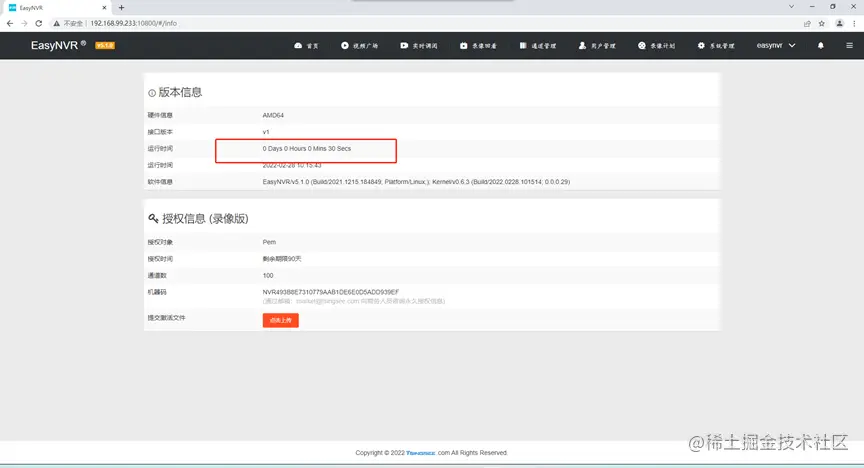Open the hamburger menu icon
This screenshot has height=468, width=864.
[849, 46]
